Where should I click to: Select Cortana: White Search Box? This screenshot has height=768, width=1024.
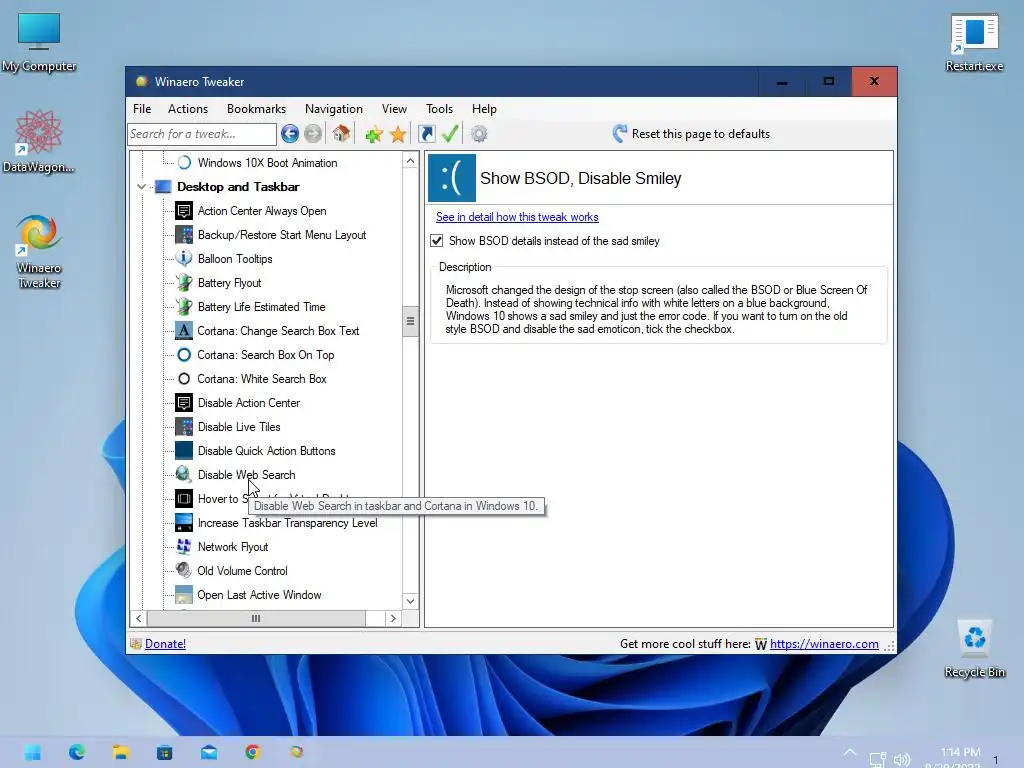tap(262, 379)
